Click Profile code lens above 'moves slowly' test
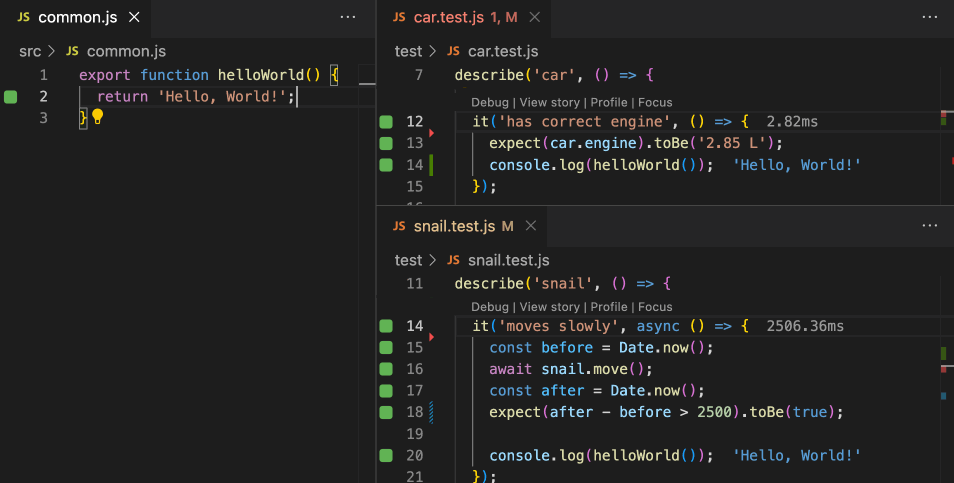 [609, 307]
